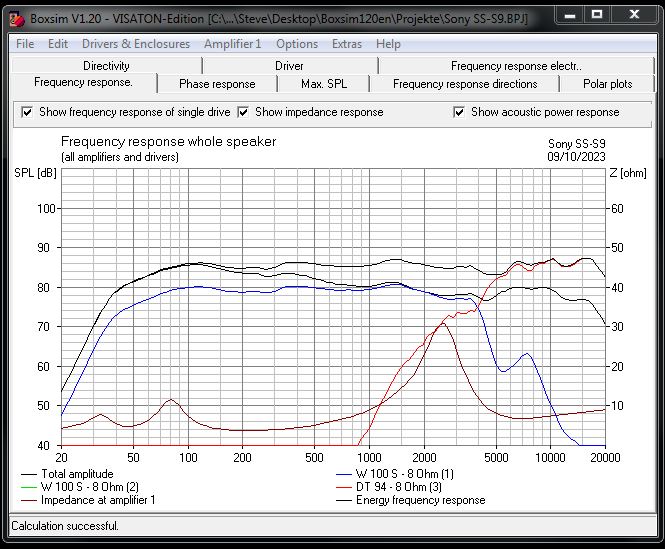This screenshot has width=665, height=549.
Task: Switch to the Max. SPL tab
Action: tap(324, 84)
